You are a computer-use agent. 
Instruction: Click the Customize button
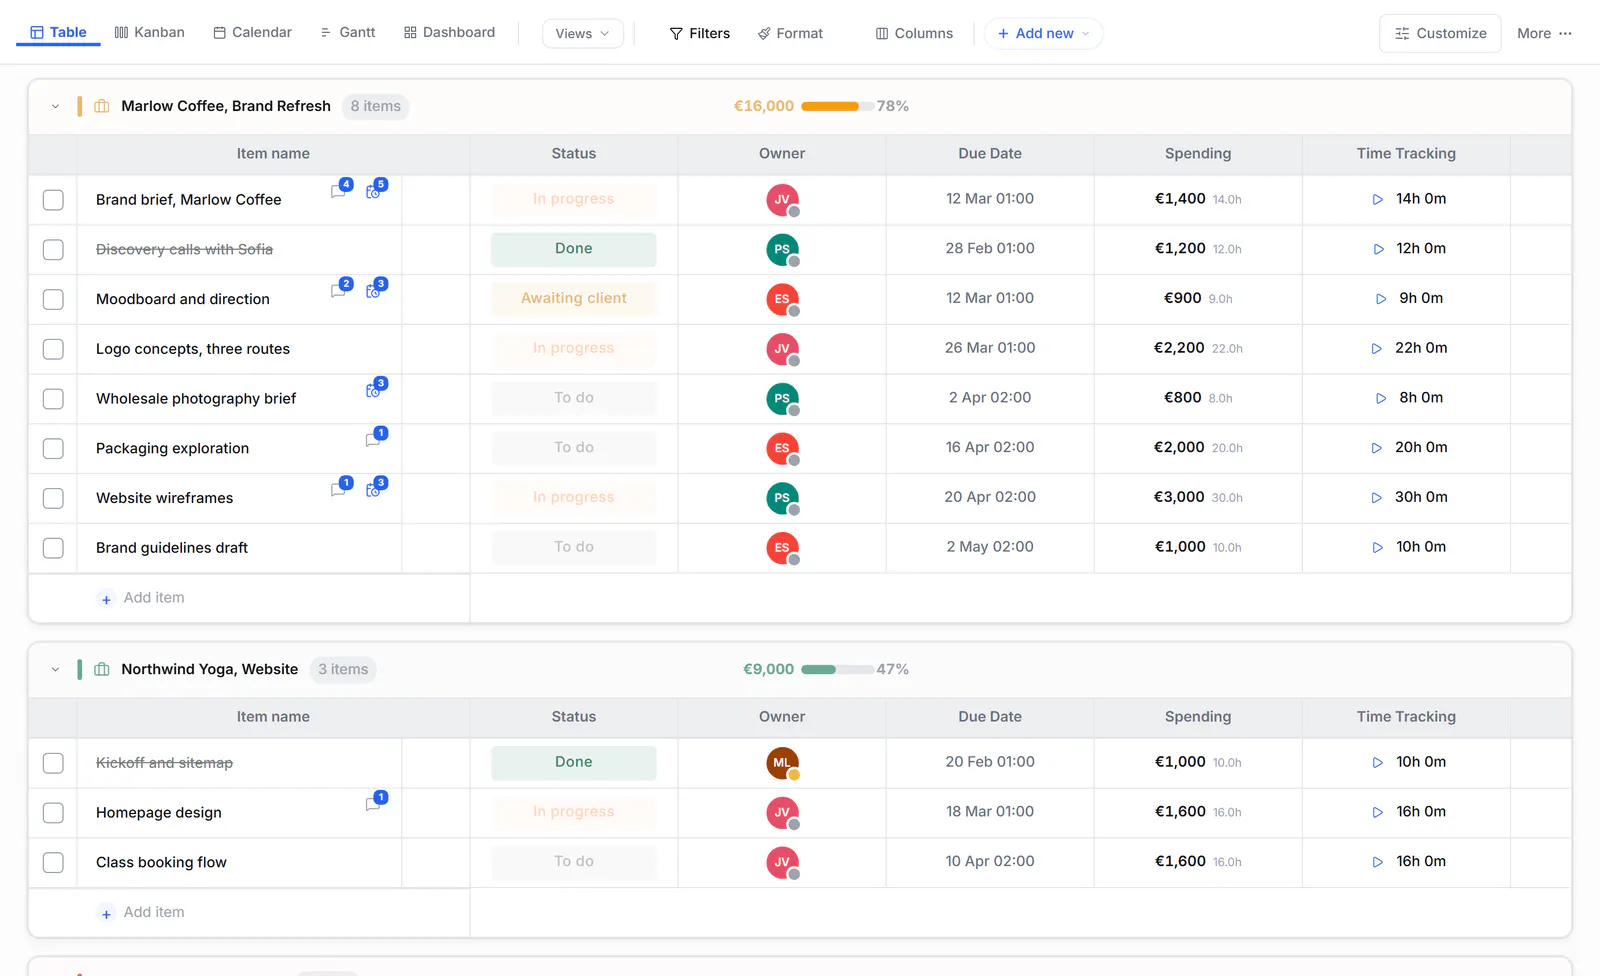pos(1440,33)
